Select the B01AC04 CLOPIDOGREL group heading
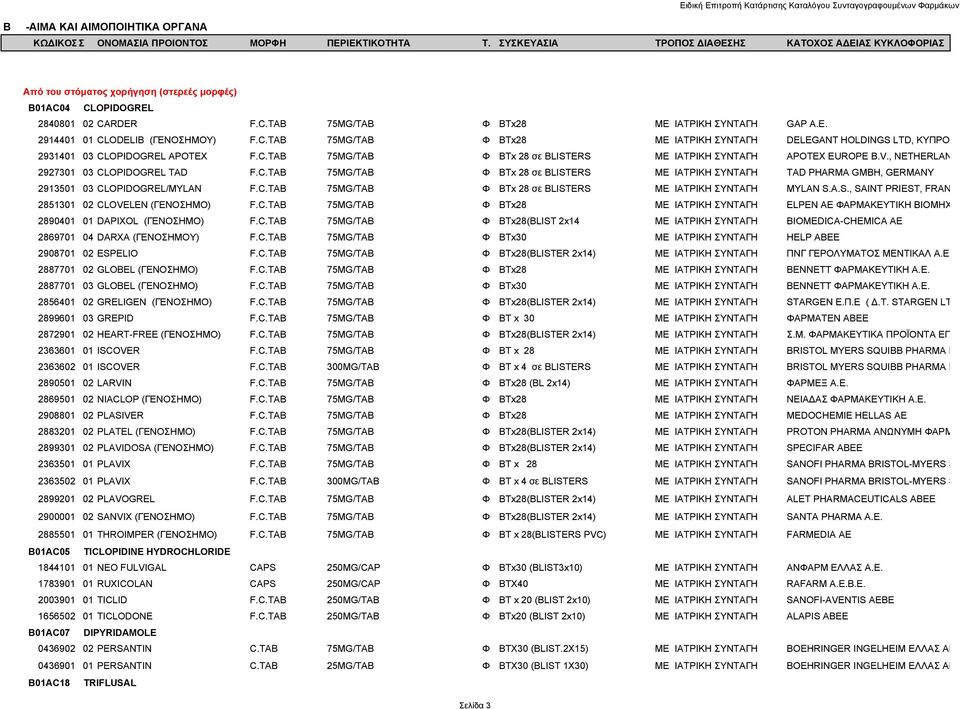 tap(91, 108)
